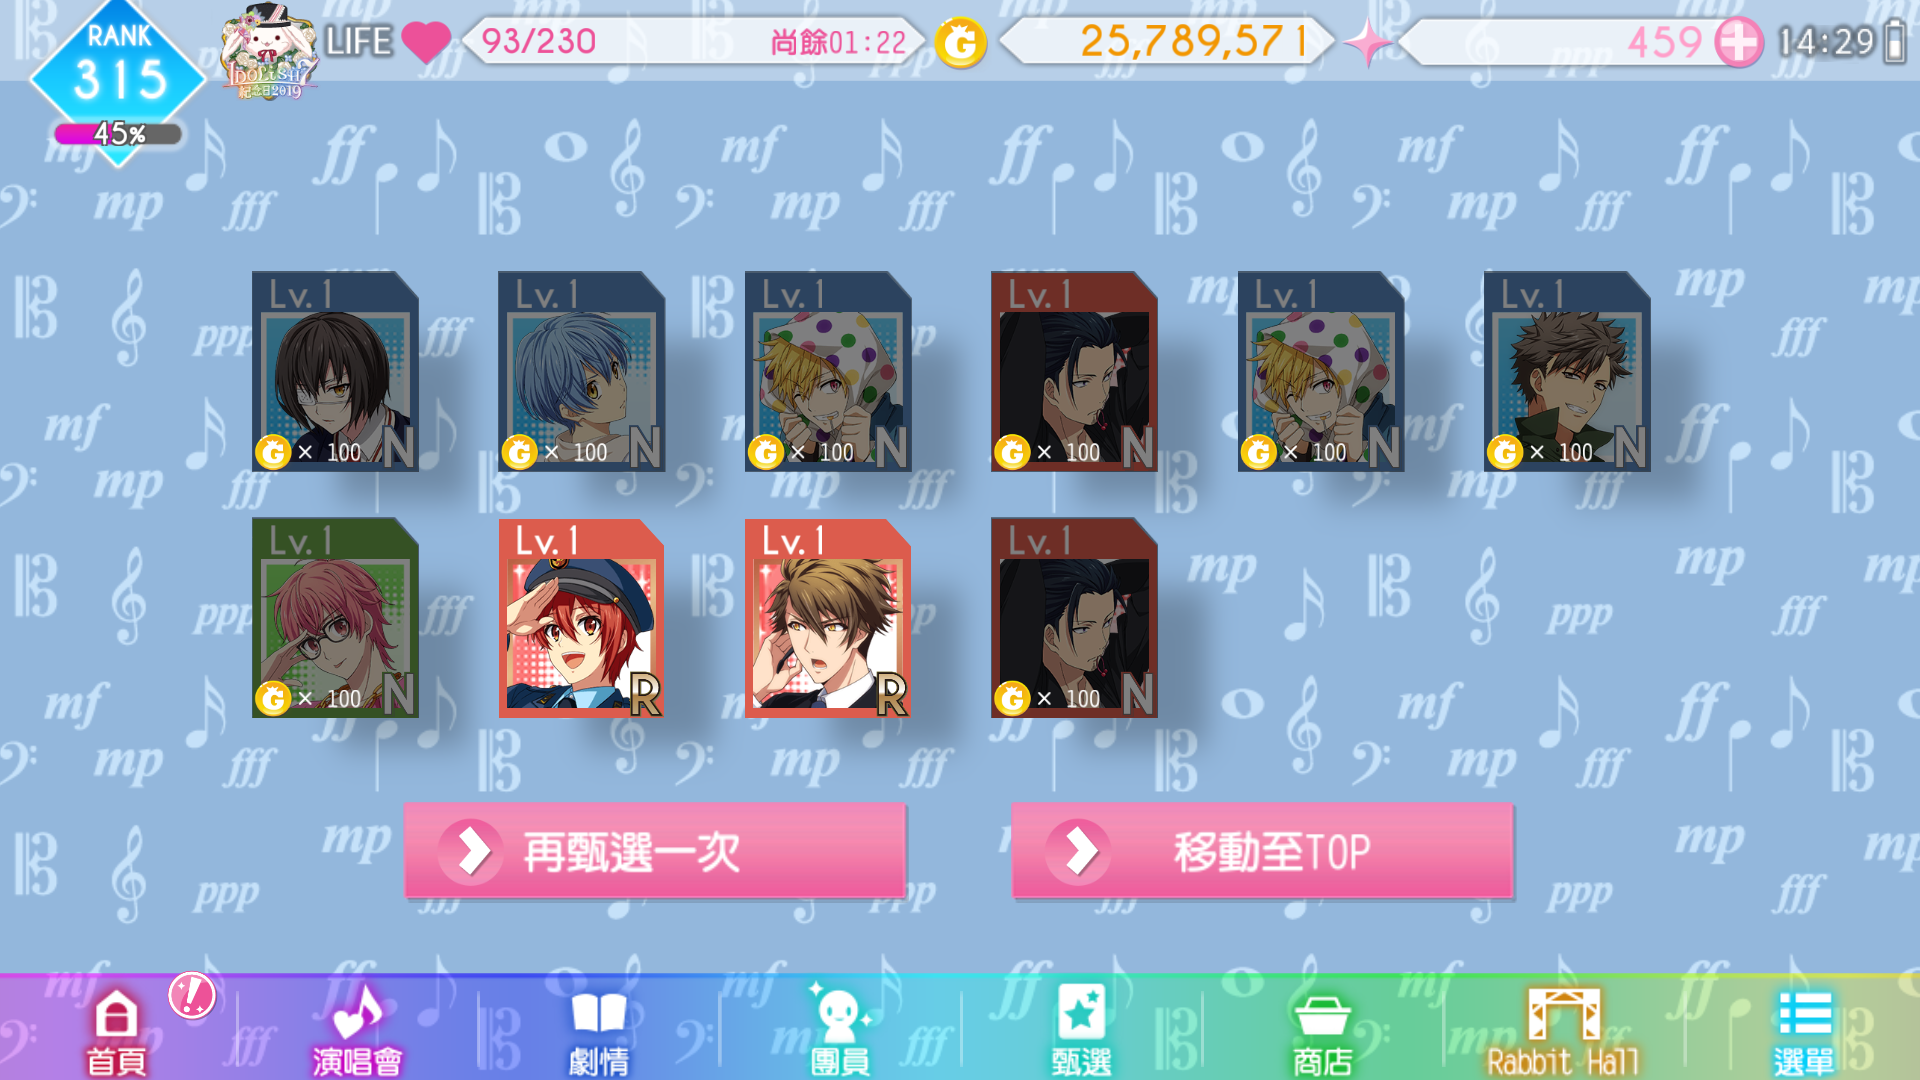The image size is (1920, 1080).
Task: Tap the pink plus to add stellar stones
Action: point(1738,42)
